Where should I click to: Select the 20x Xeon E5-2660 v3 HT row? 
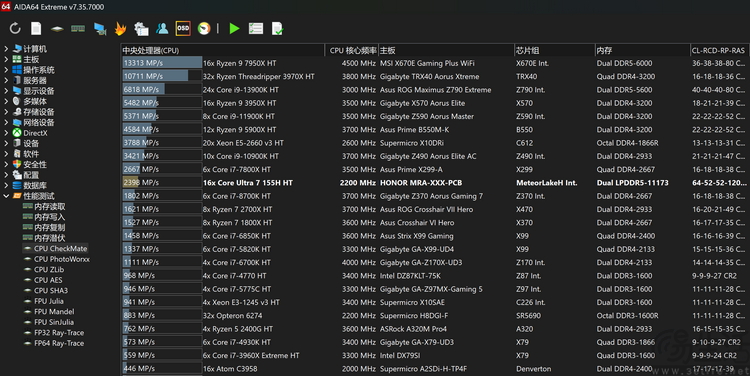pos(435,143)
